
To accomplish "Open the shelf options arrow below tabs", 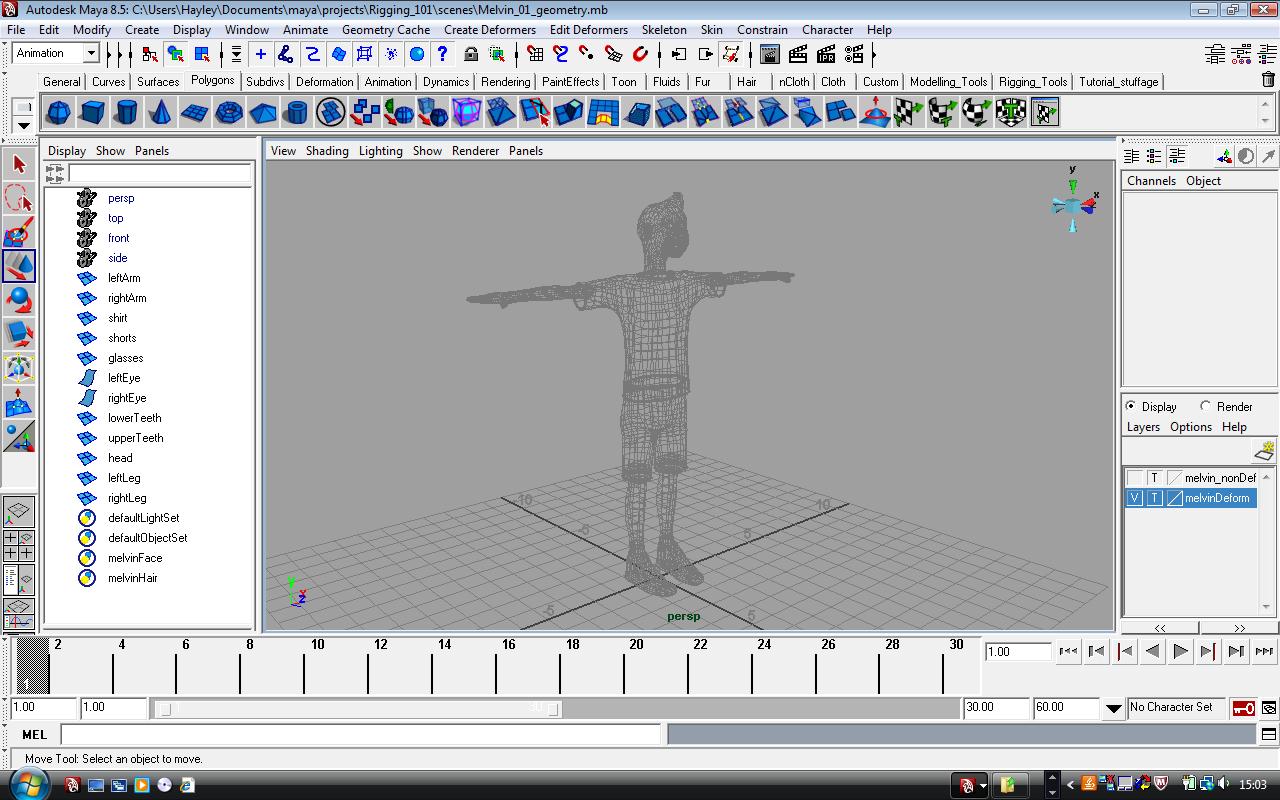I will (24, 125).
